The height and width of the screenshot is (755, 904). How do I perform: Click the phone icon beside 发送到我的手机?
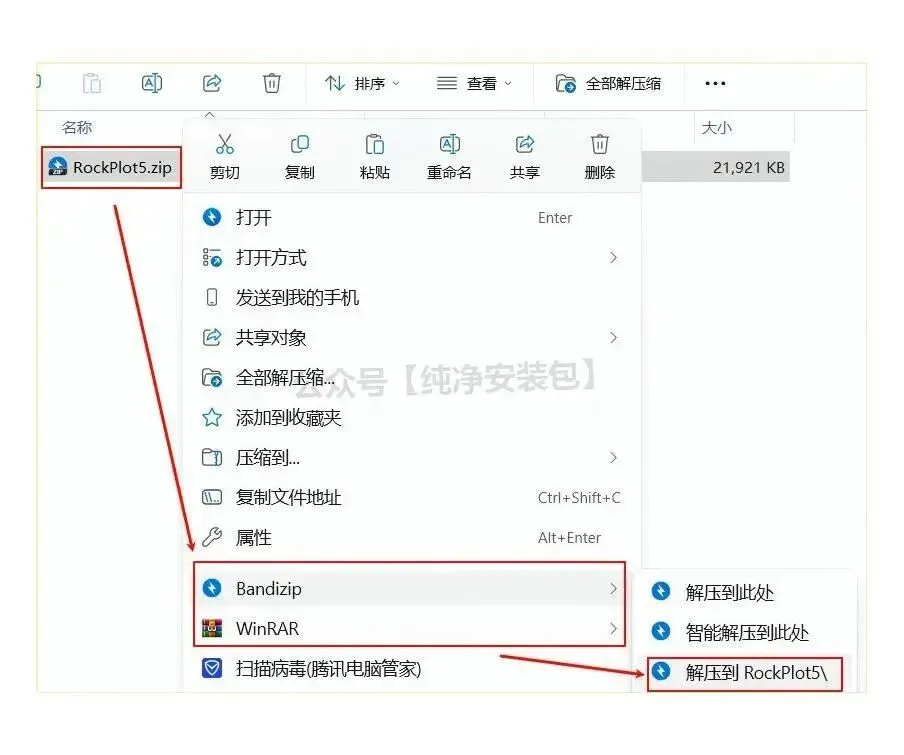212,297
